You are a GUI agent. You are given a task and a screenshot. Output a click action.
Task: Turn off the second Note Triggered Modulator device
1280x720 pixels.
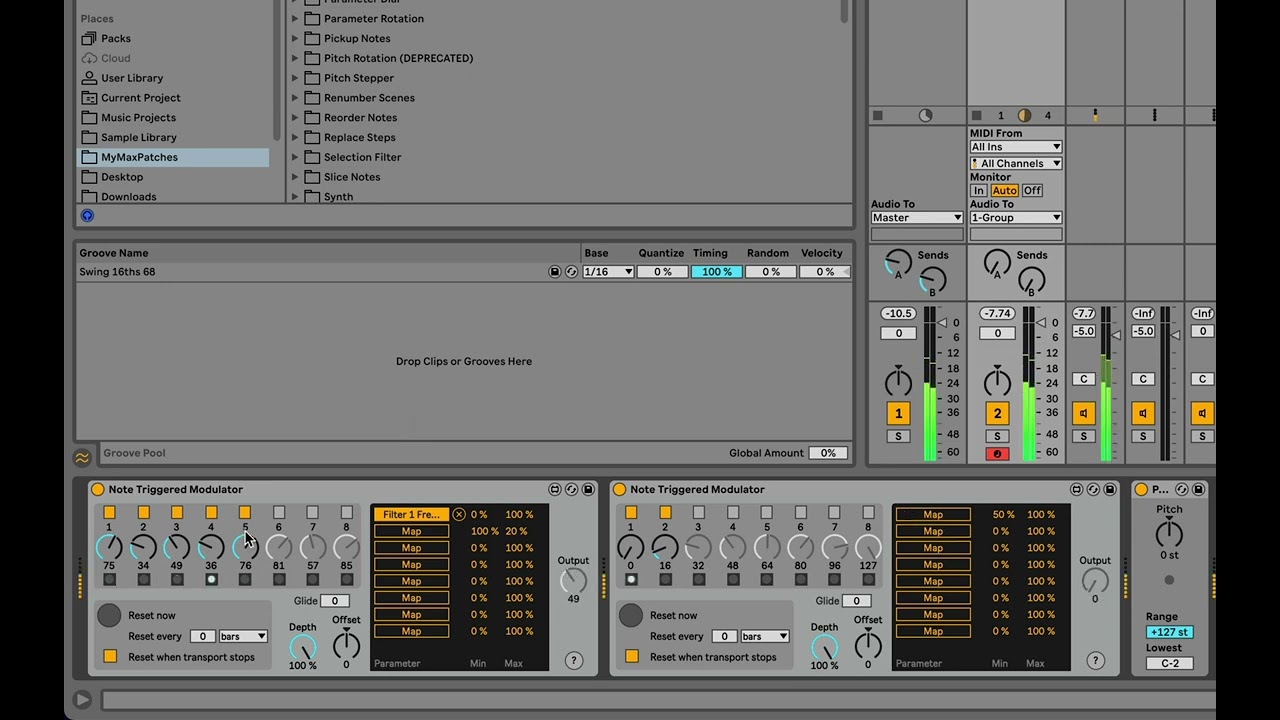click(619, 489)
